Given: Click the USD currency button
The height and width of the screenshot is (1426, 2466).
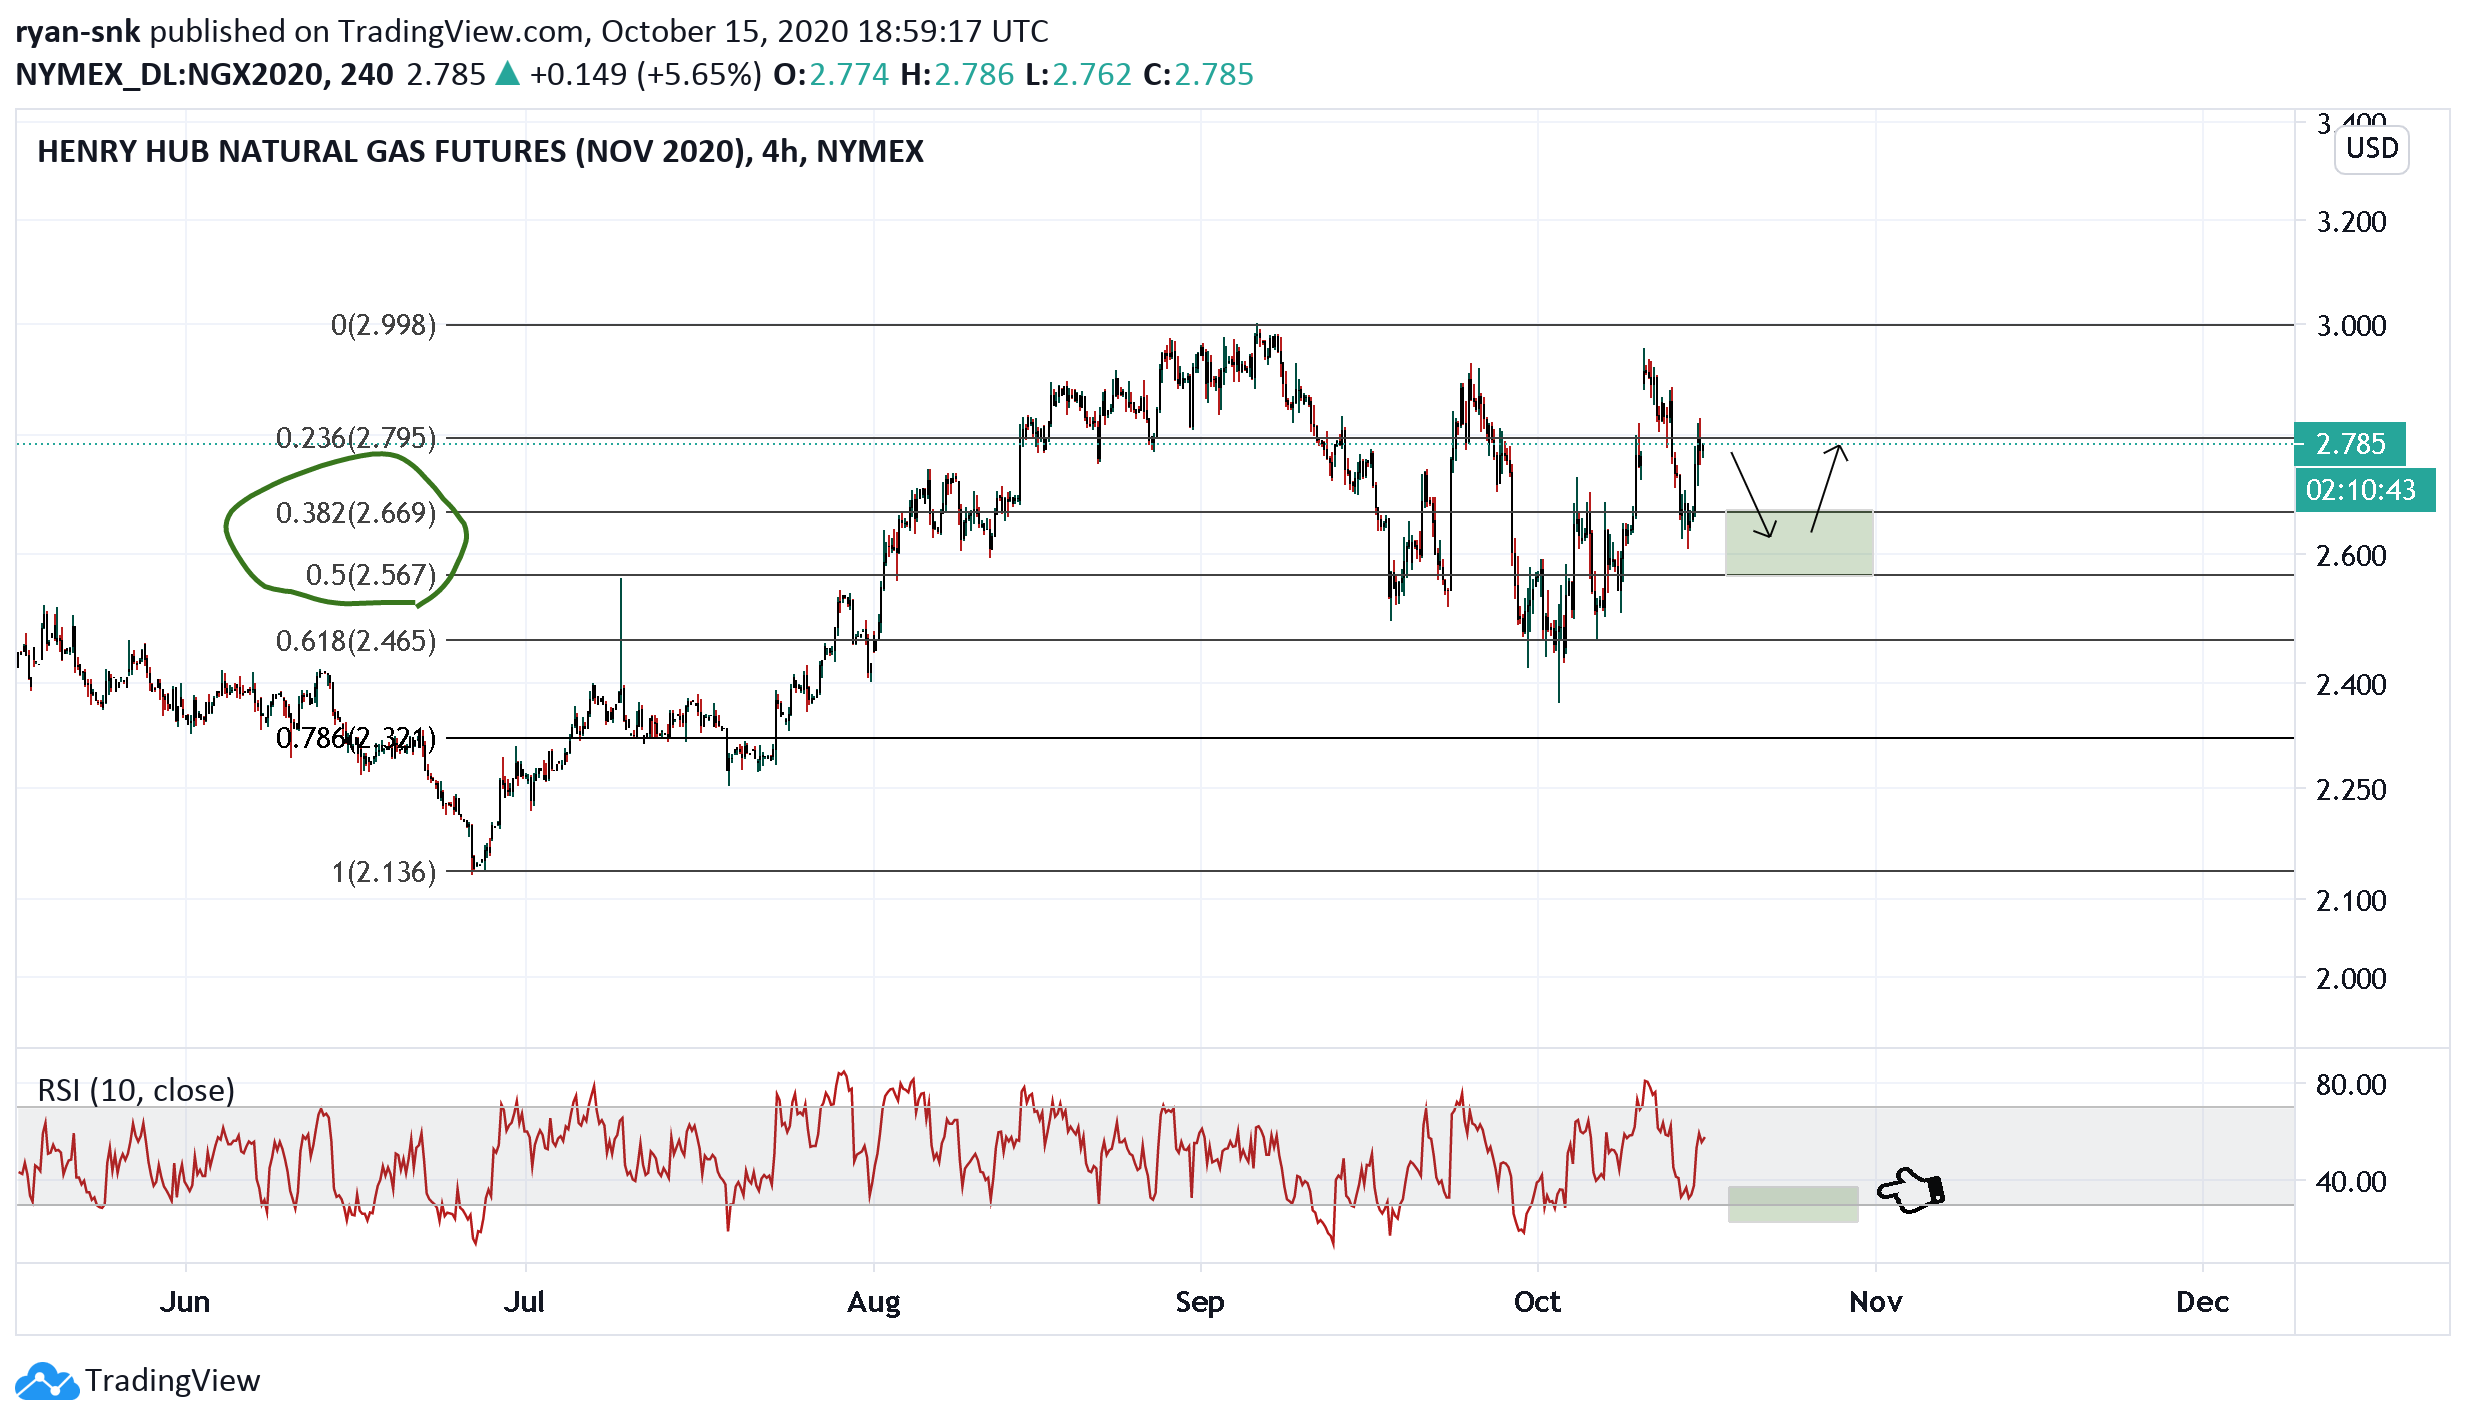Looking at the screenshot, I should [x=2371, y=149].
